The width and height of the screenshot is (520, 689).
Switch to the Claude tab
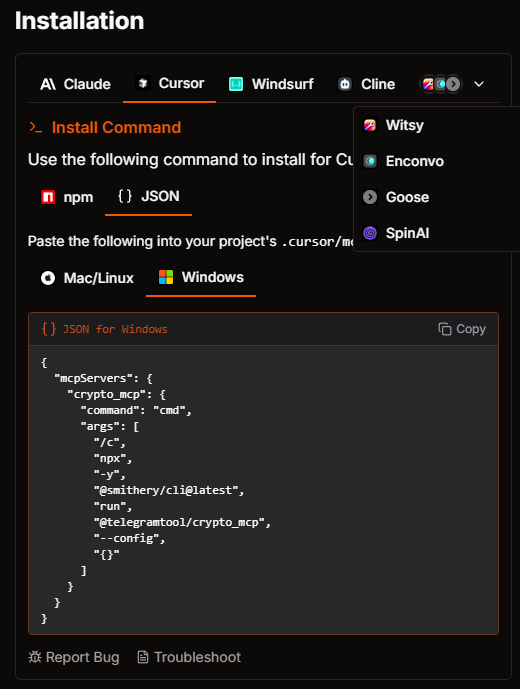click(75, 84)
